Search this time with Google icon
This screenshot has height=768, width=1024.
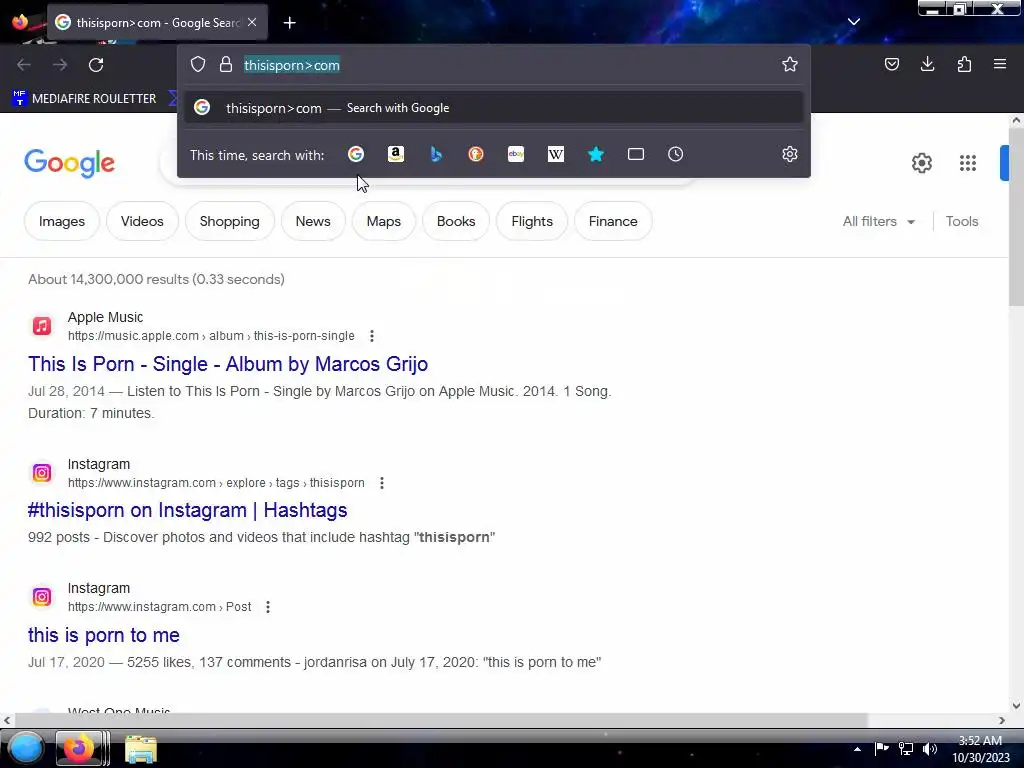coord(356,154)
